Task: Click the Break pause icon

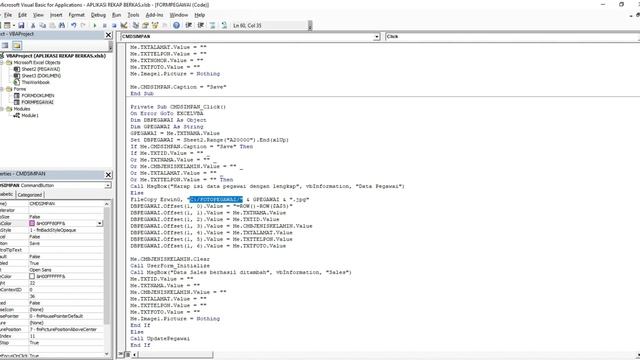Action: [x=104, y=25]
